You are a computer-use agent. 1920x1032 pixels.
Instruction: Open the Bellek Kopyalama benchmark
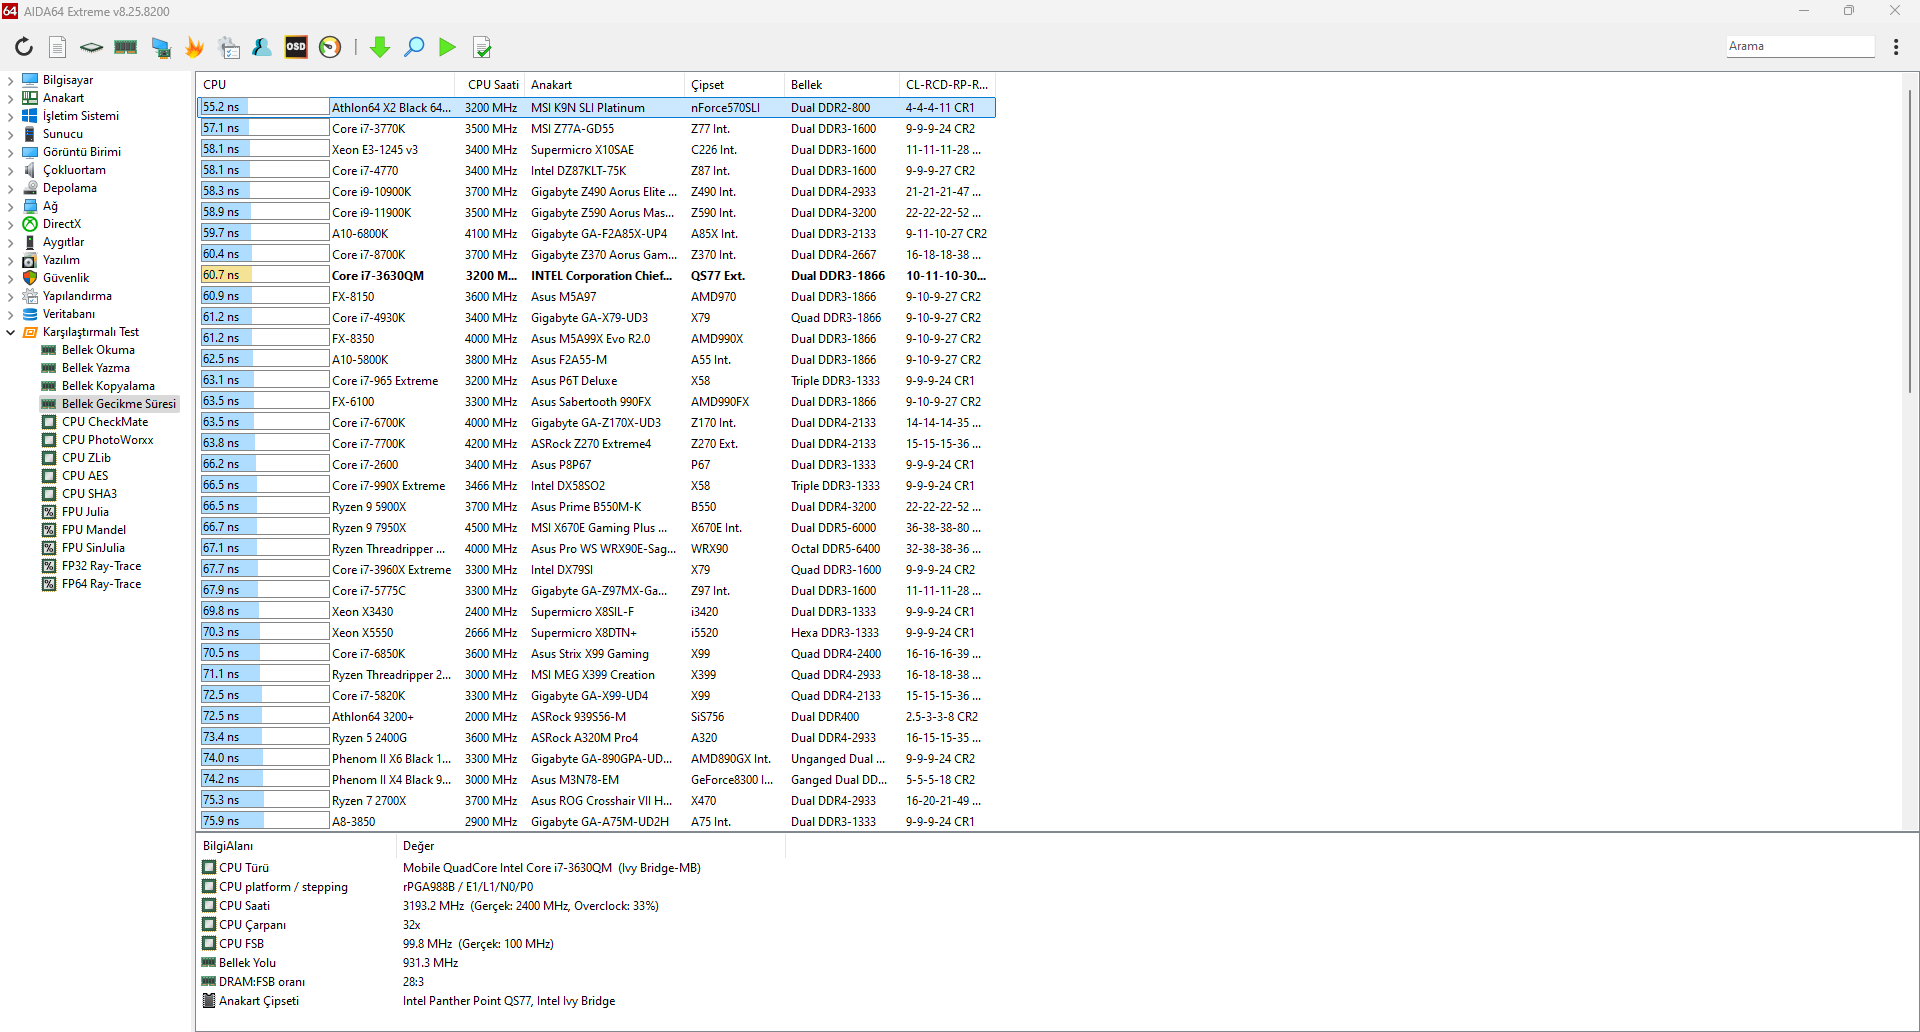[108, 386]
